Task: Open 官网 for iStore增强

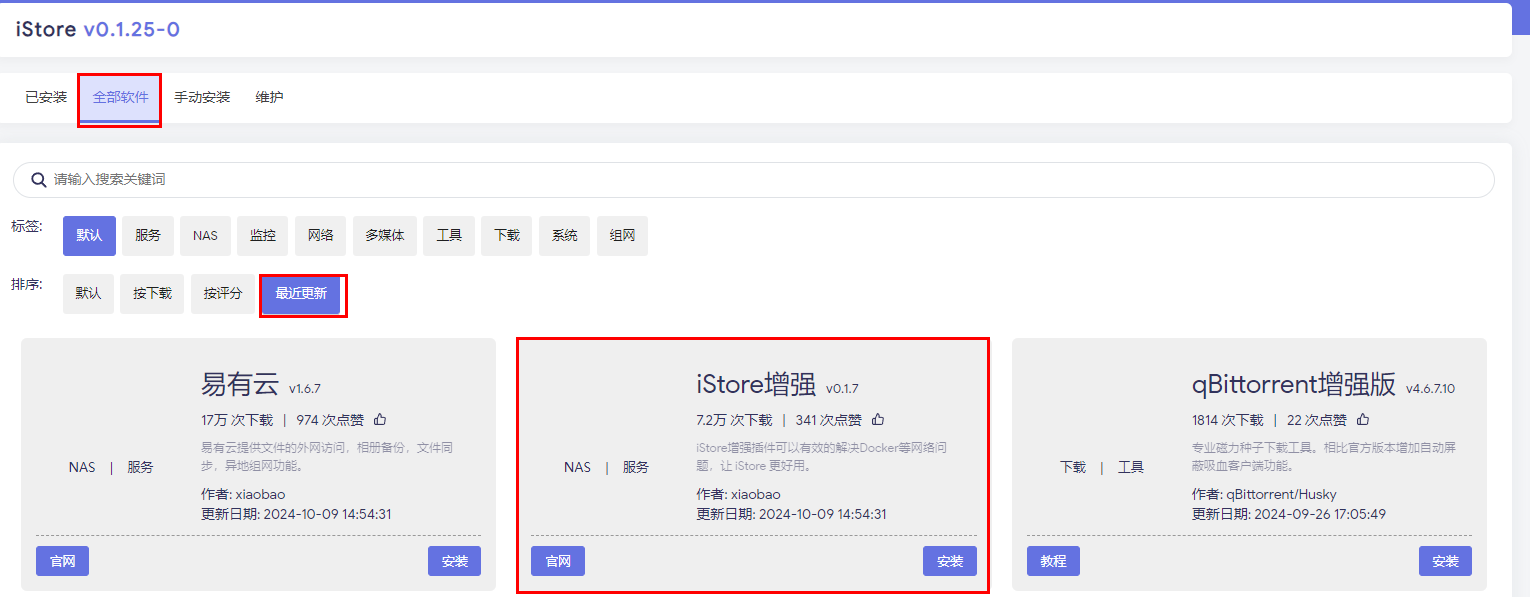Action: pos(558,561)
